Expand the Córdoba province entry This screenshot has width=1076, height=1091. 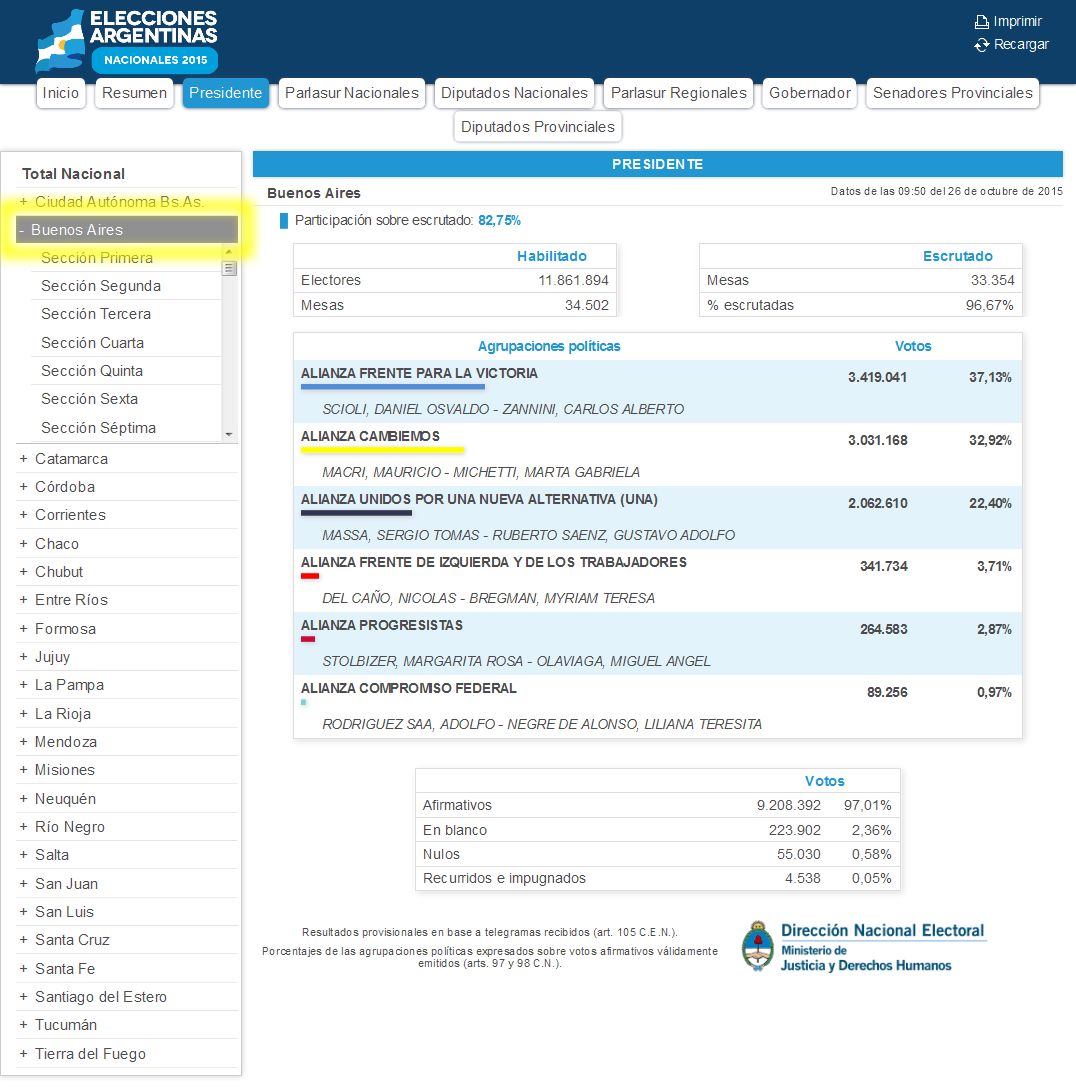point(24,487)
